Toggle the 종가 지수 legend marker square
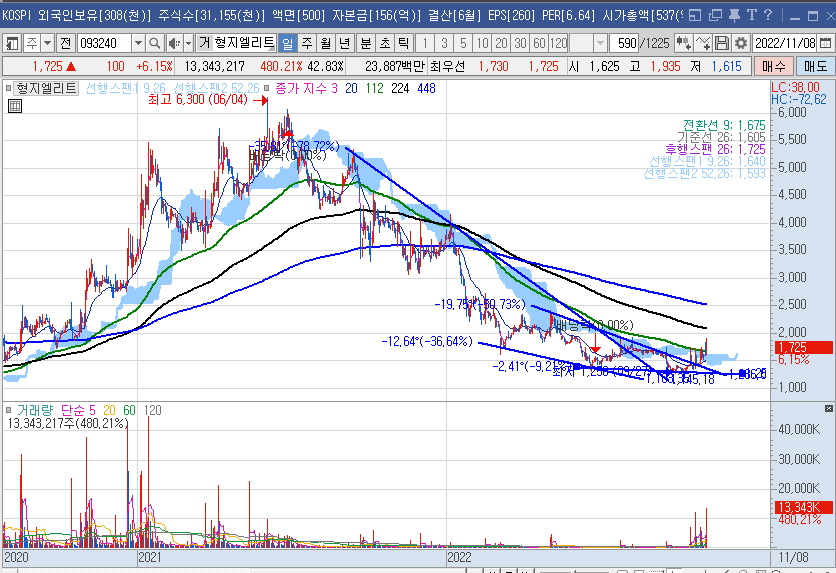The width and height of the screenshot is (836, 573). click(267, 88)
